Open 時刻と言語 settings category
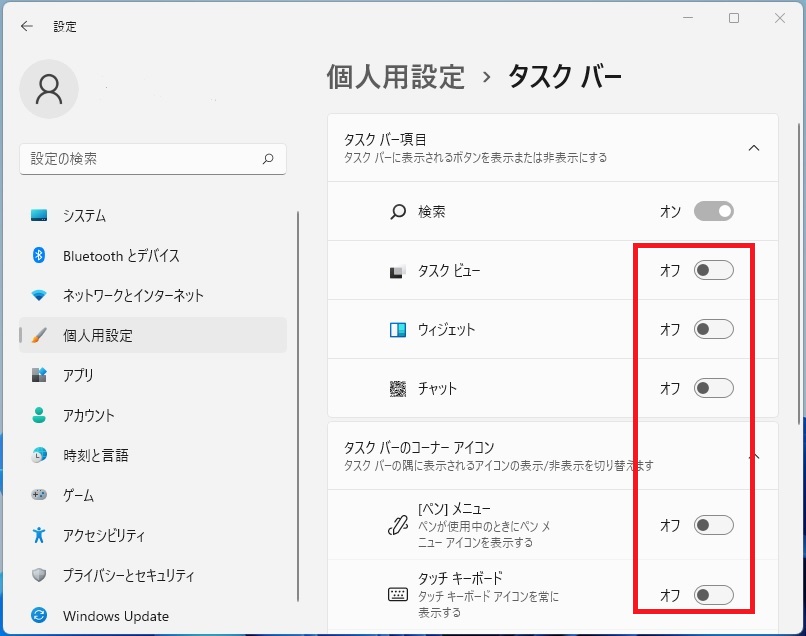This screenshot has height=636, width=806. 153,455
